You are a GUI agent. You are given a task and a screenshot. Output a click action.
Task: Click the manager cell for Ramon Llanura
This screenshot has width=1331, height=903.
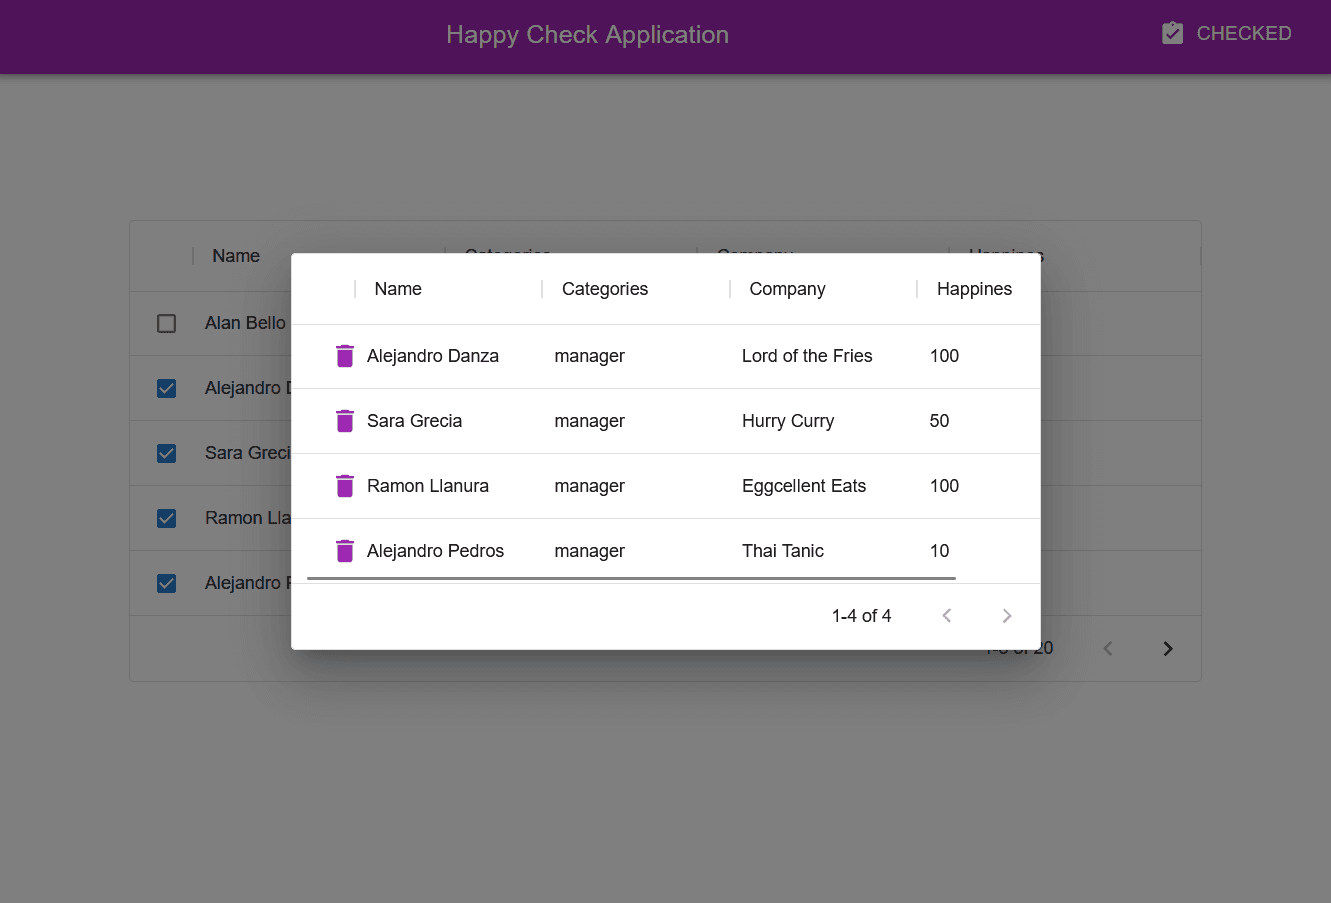point(590,486)
